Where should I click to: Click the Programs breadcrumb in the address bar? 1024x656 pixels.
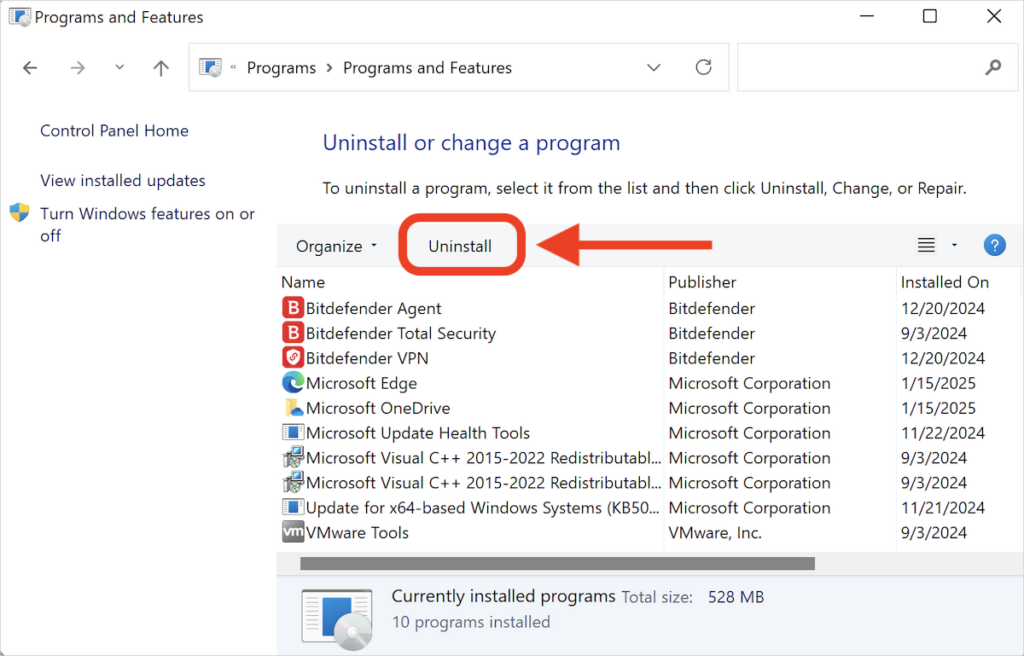tap(281, 67)
